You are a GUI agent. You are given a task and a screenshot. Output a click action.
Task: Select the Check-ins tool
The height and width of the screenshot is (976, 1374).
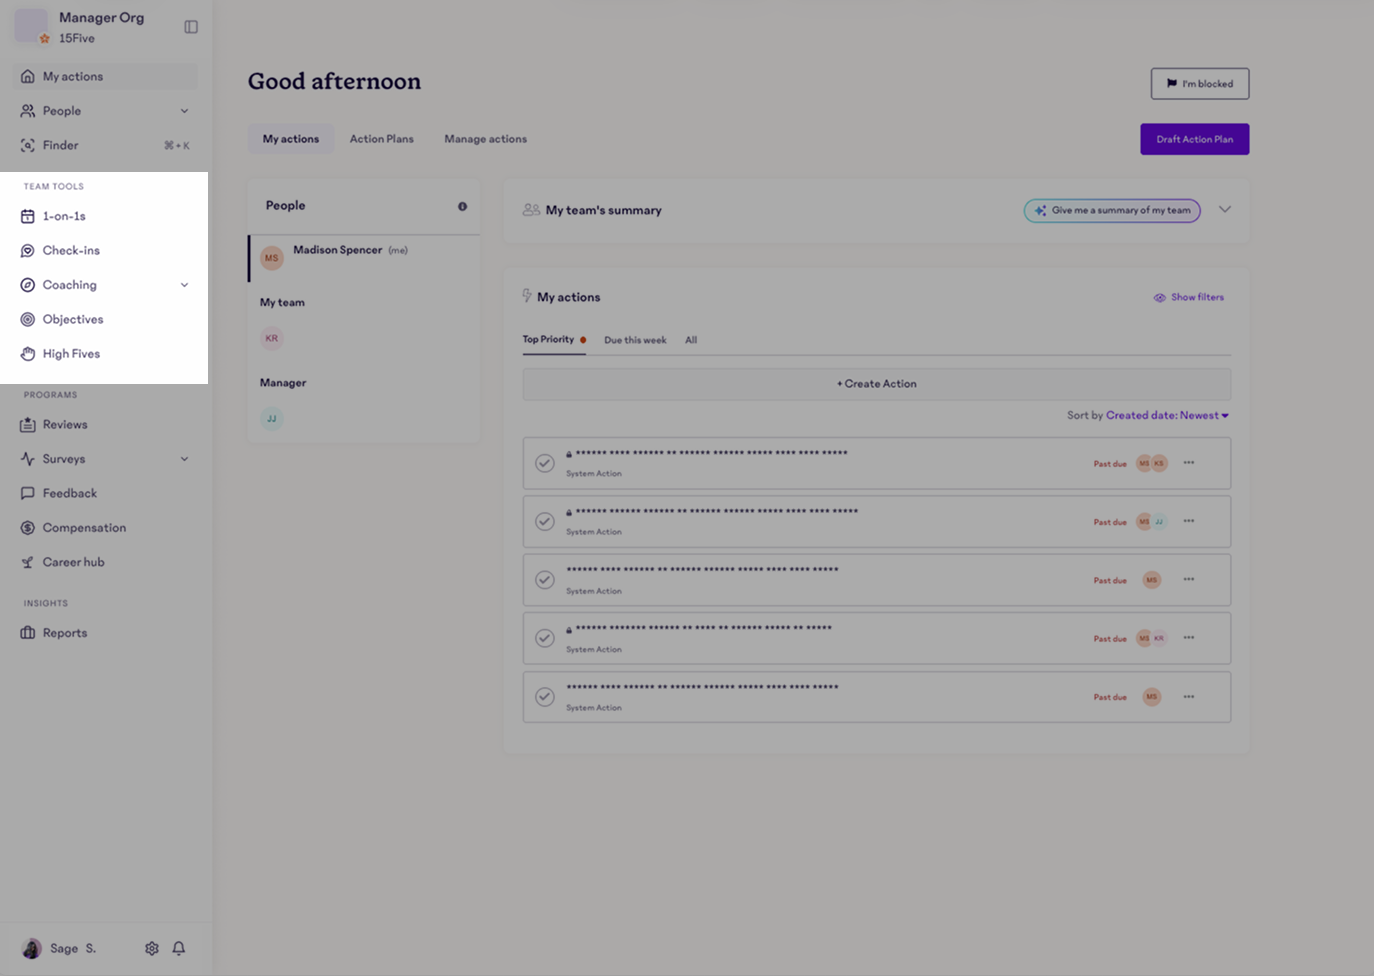[x=71, y=250]
